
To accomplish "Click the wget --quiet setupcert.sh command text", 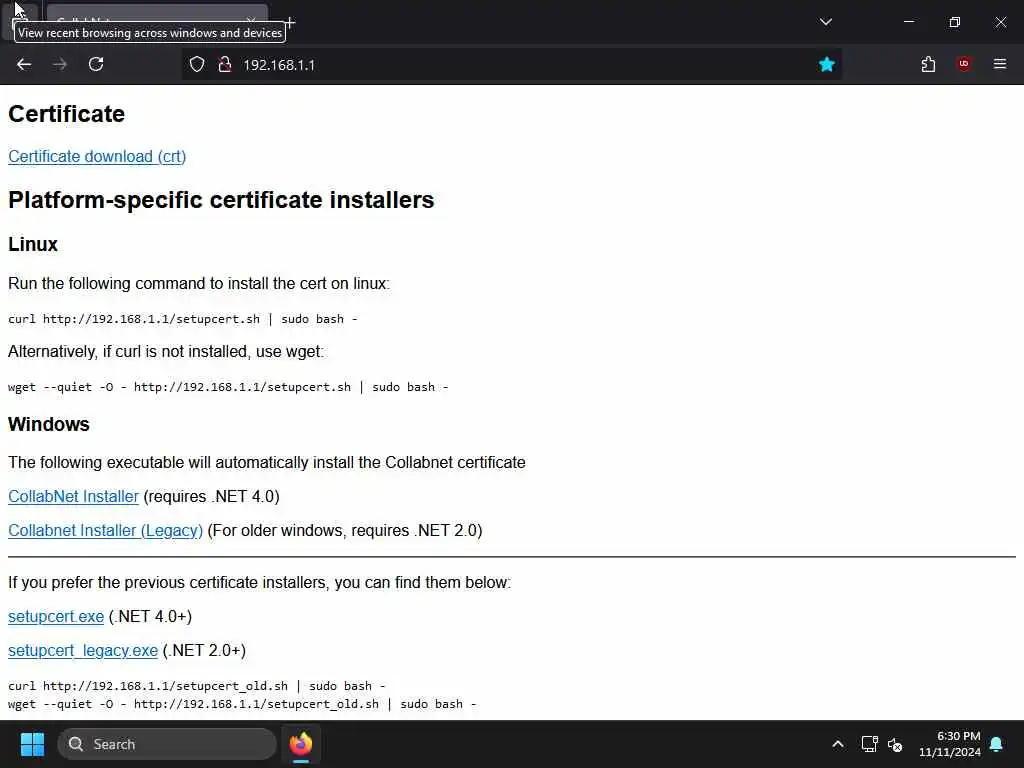I will tap(229, 387).
